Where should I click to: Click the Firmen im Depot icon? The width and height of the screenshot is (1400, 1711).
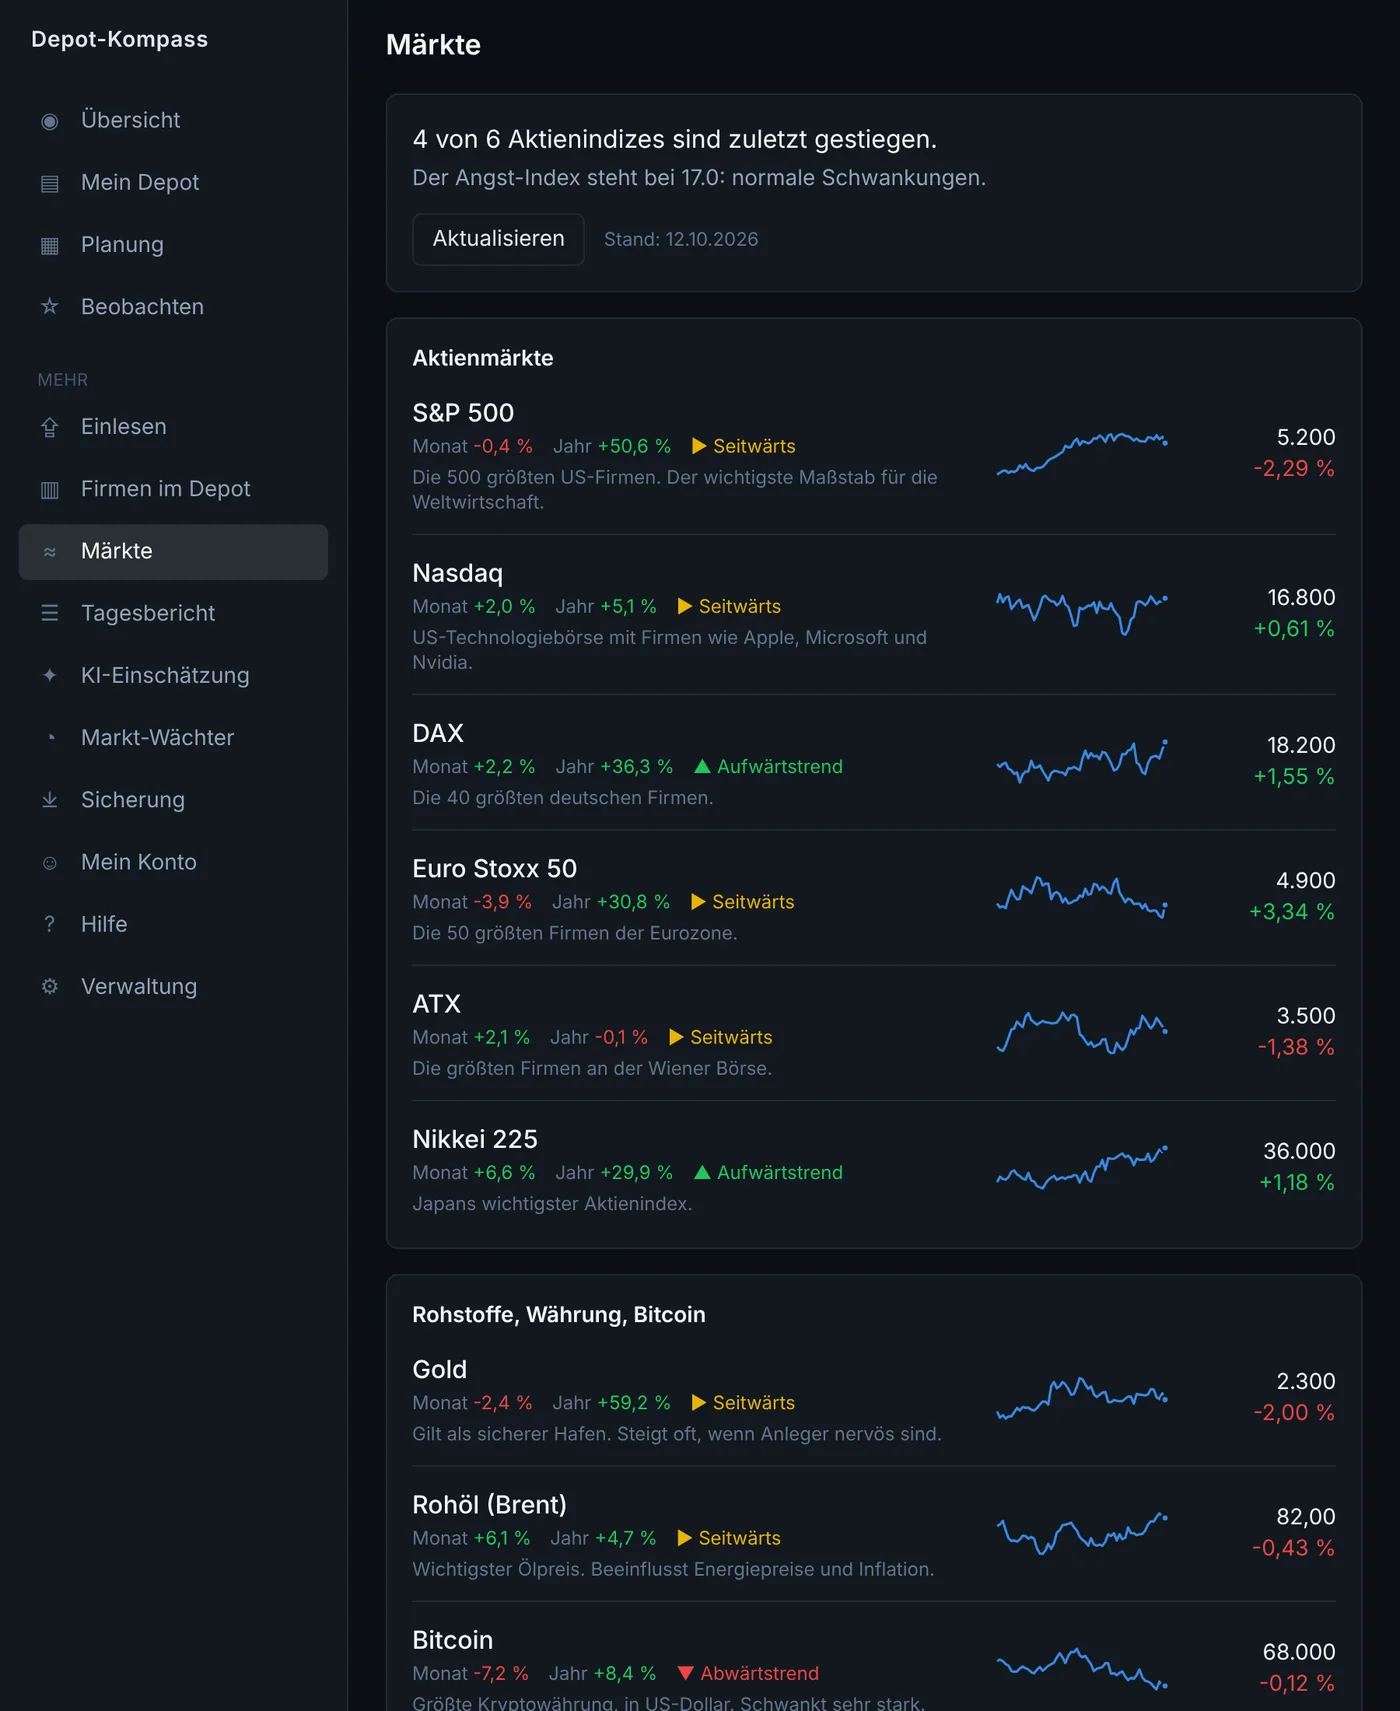pos(50,489)
